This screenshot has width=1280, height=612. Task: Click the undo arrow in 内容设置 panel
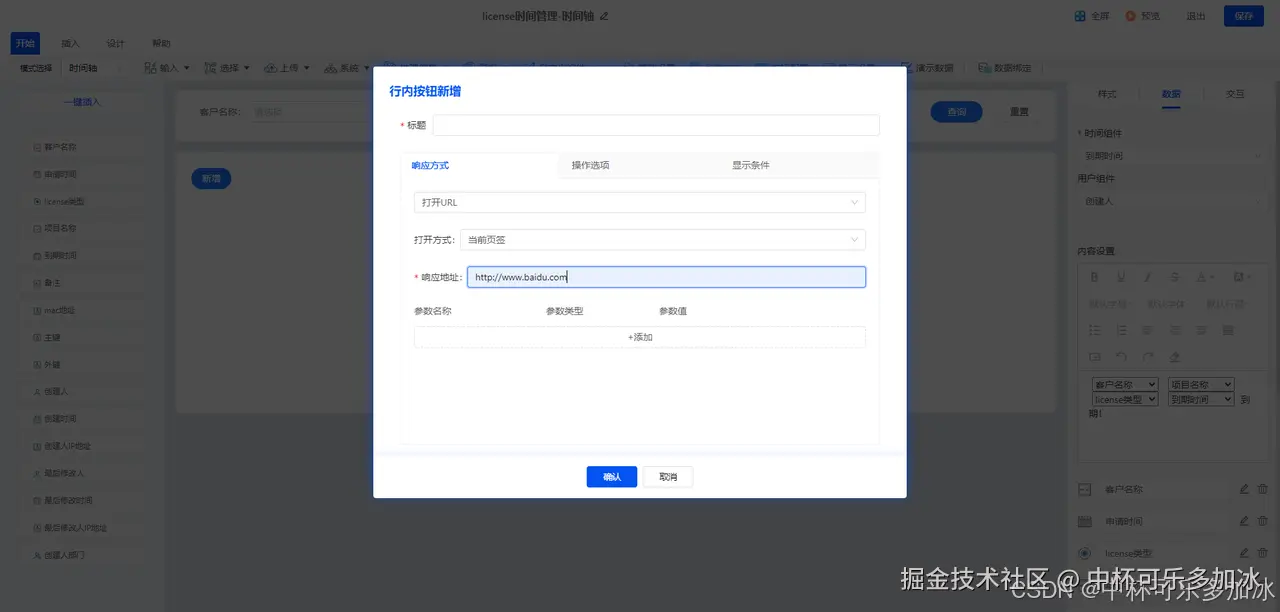click(x=1121, y=356)
